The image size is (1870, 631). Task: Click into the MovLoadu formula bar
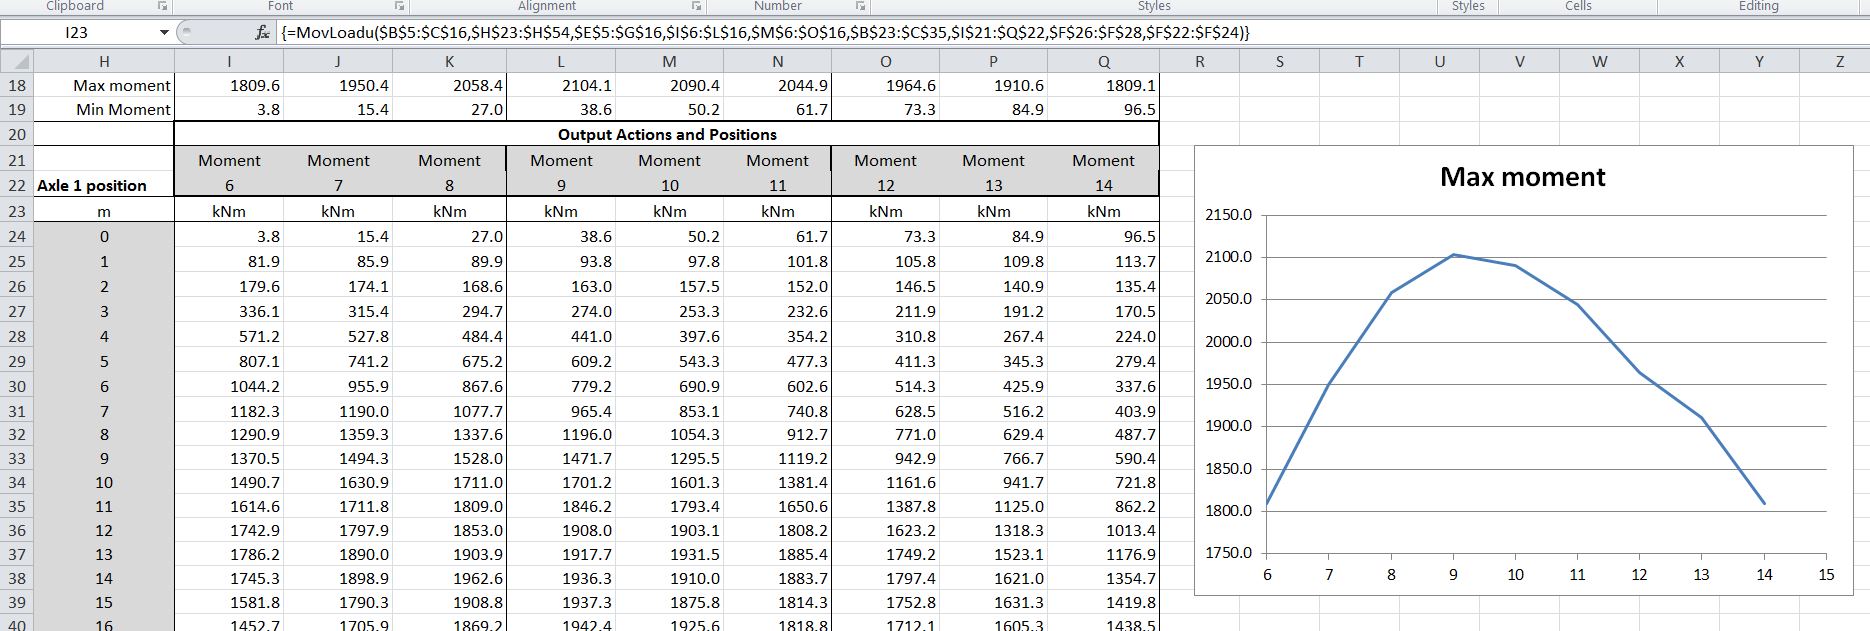coord(900,33)
